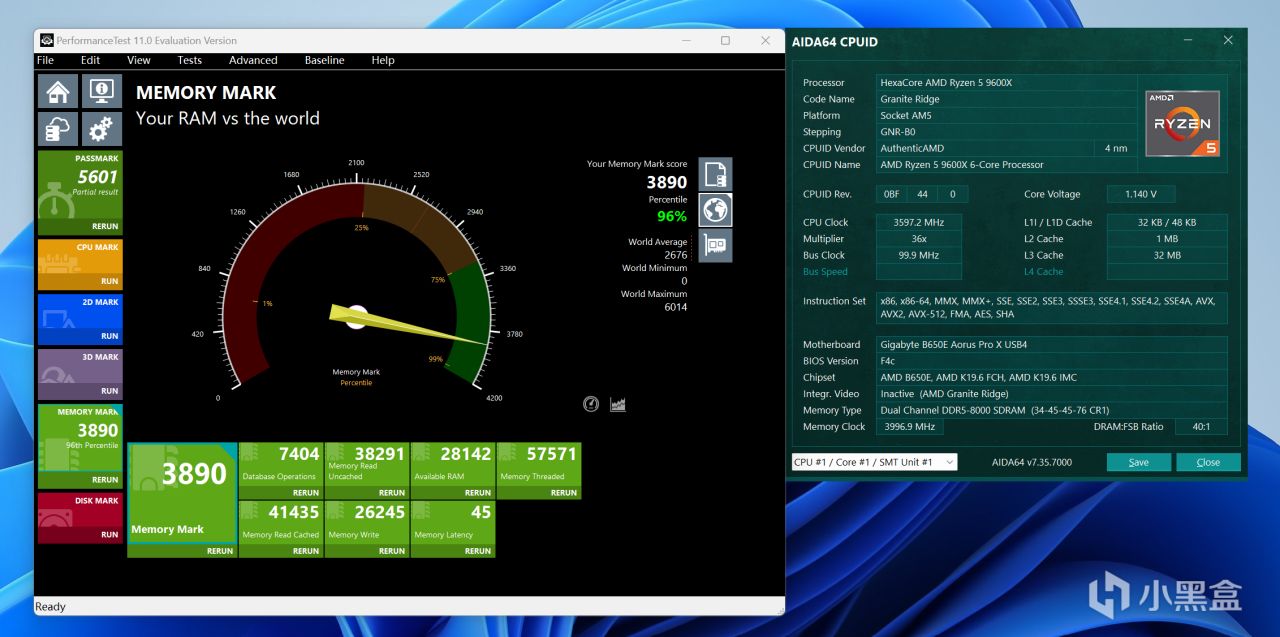
Task: Click the L4 Cache link label
Action: [x=1043, y=272]
